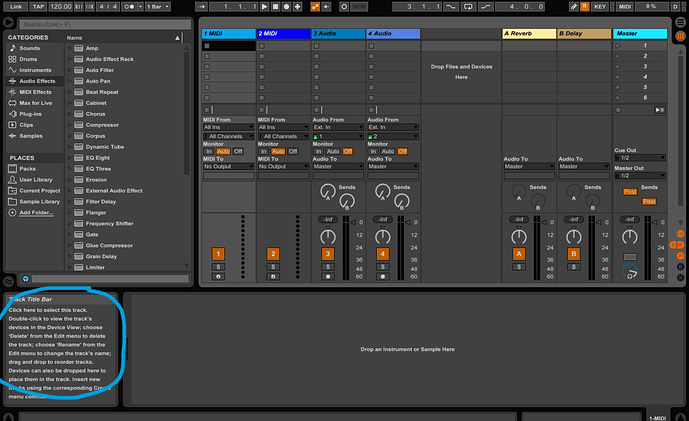Click the TAP tempo button
Screen dimensions: 689x421
click(x=38, y=7)
